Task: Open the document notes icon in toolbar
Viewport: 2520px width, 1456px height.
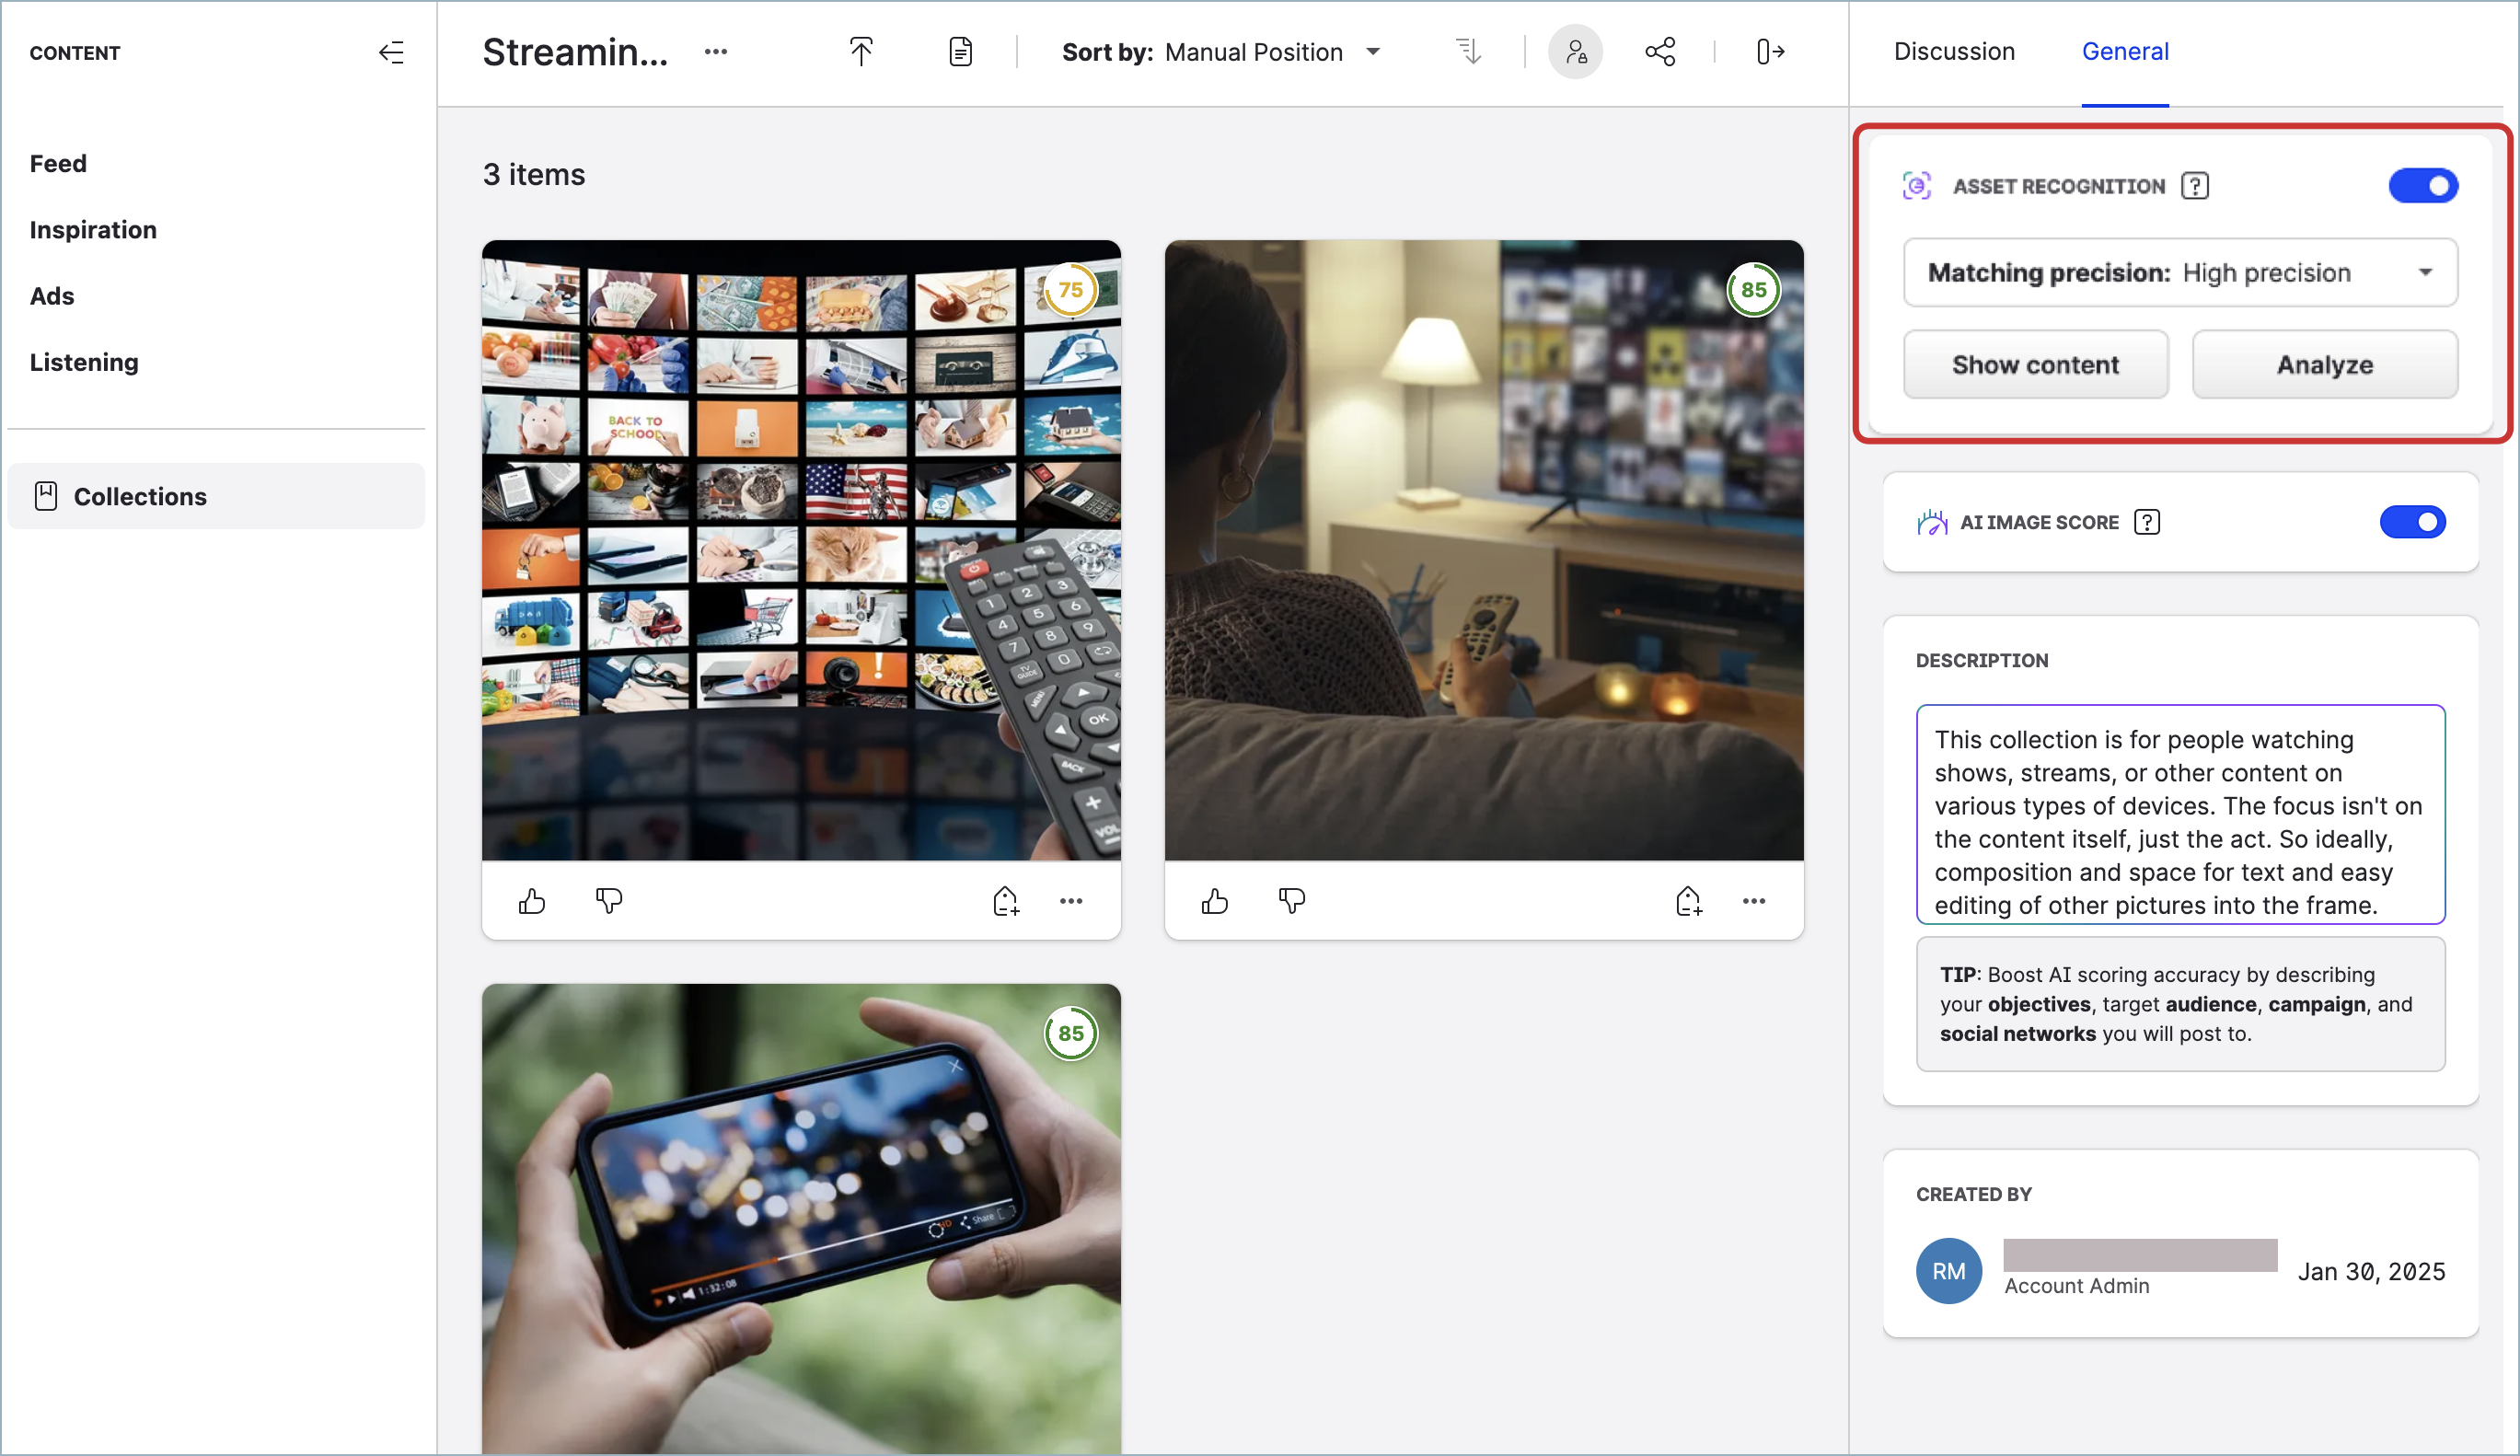Action: pos(960,52)
